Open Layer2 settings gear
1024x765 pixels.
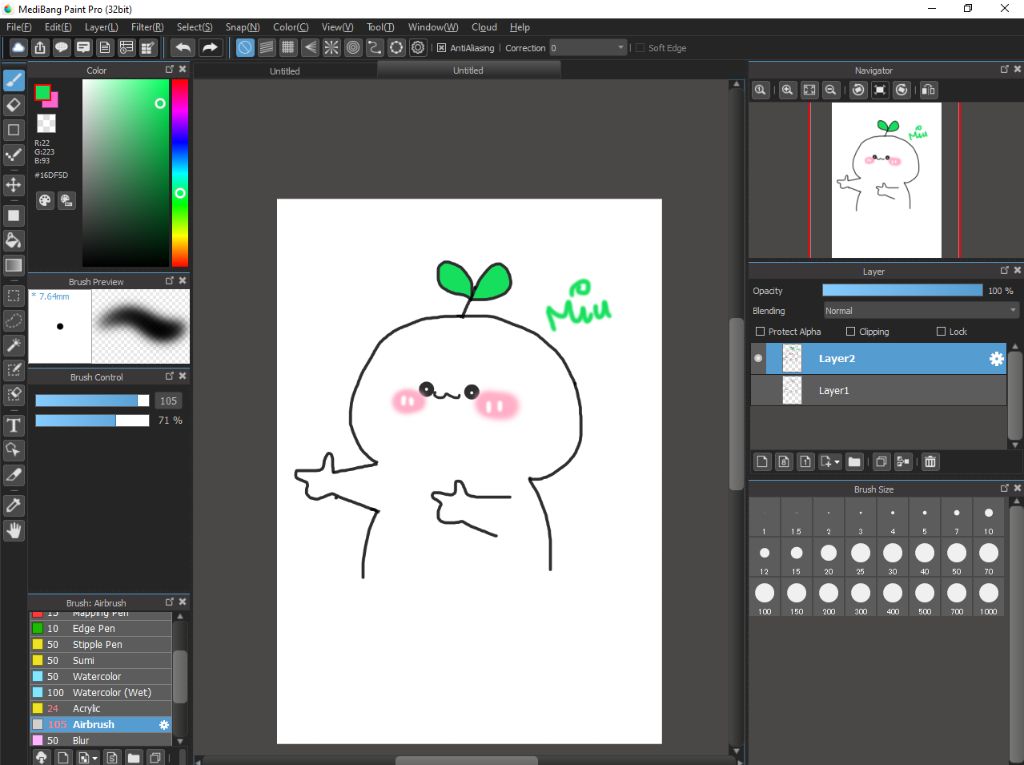(x=996, y=359)
